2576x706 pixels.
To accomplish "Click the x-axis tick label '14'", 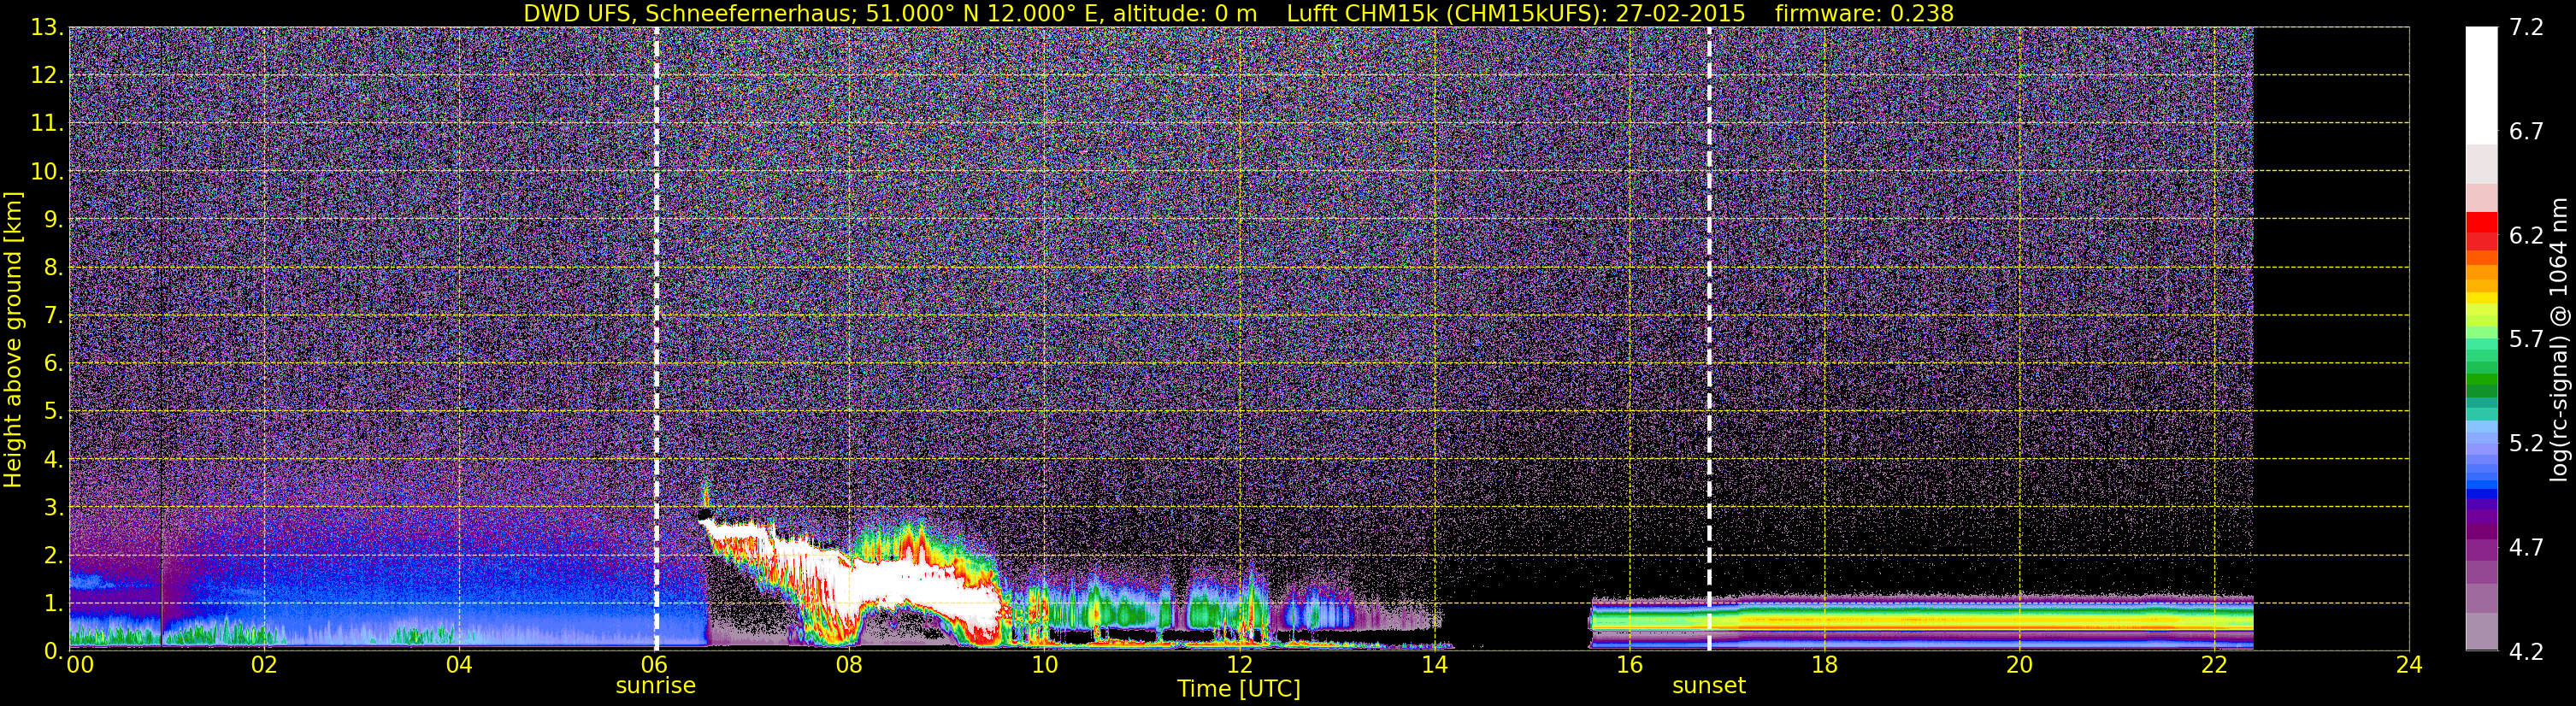I will pos(1434,665).
